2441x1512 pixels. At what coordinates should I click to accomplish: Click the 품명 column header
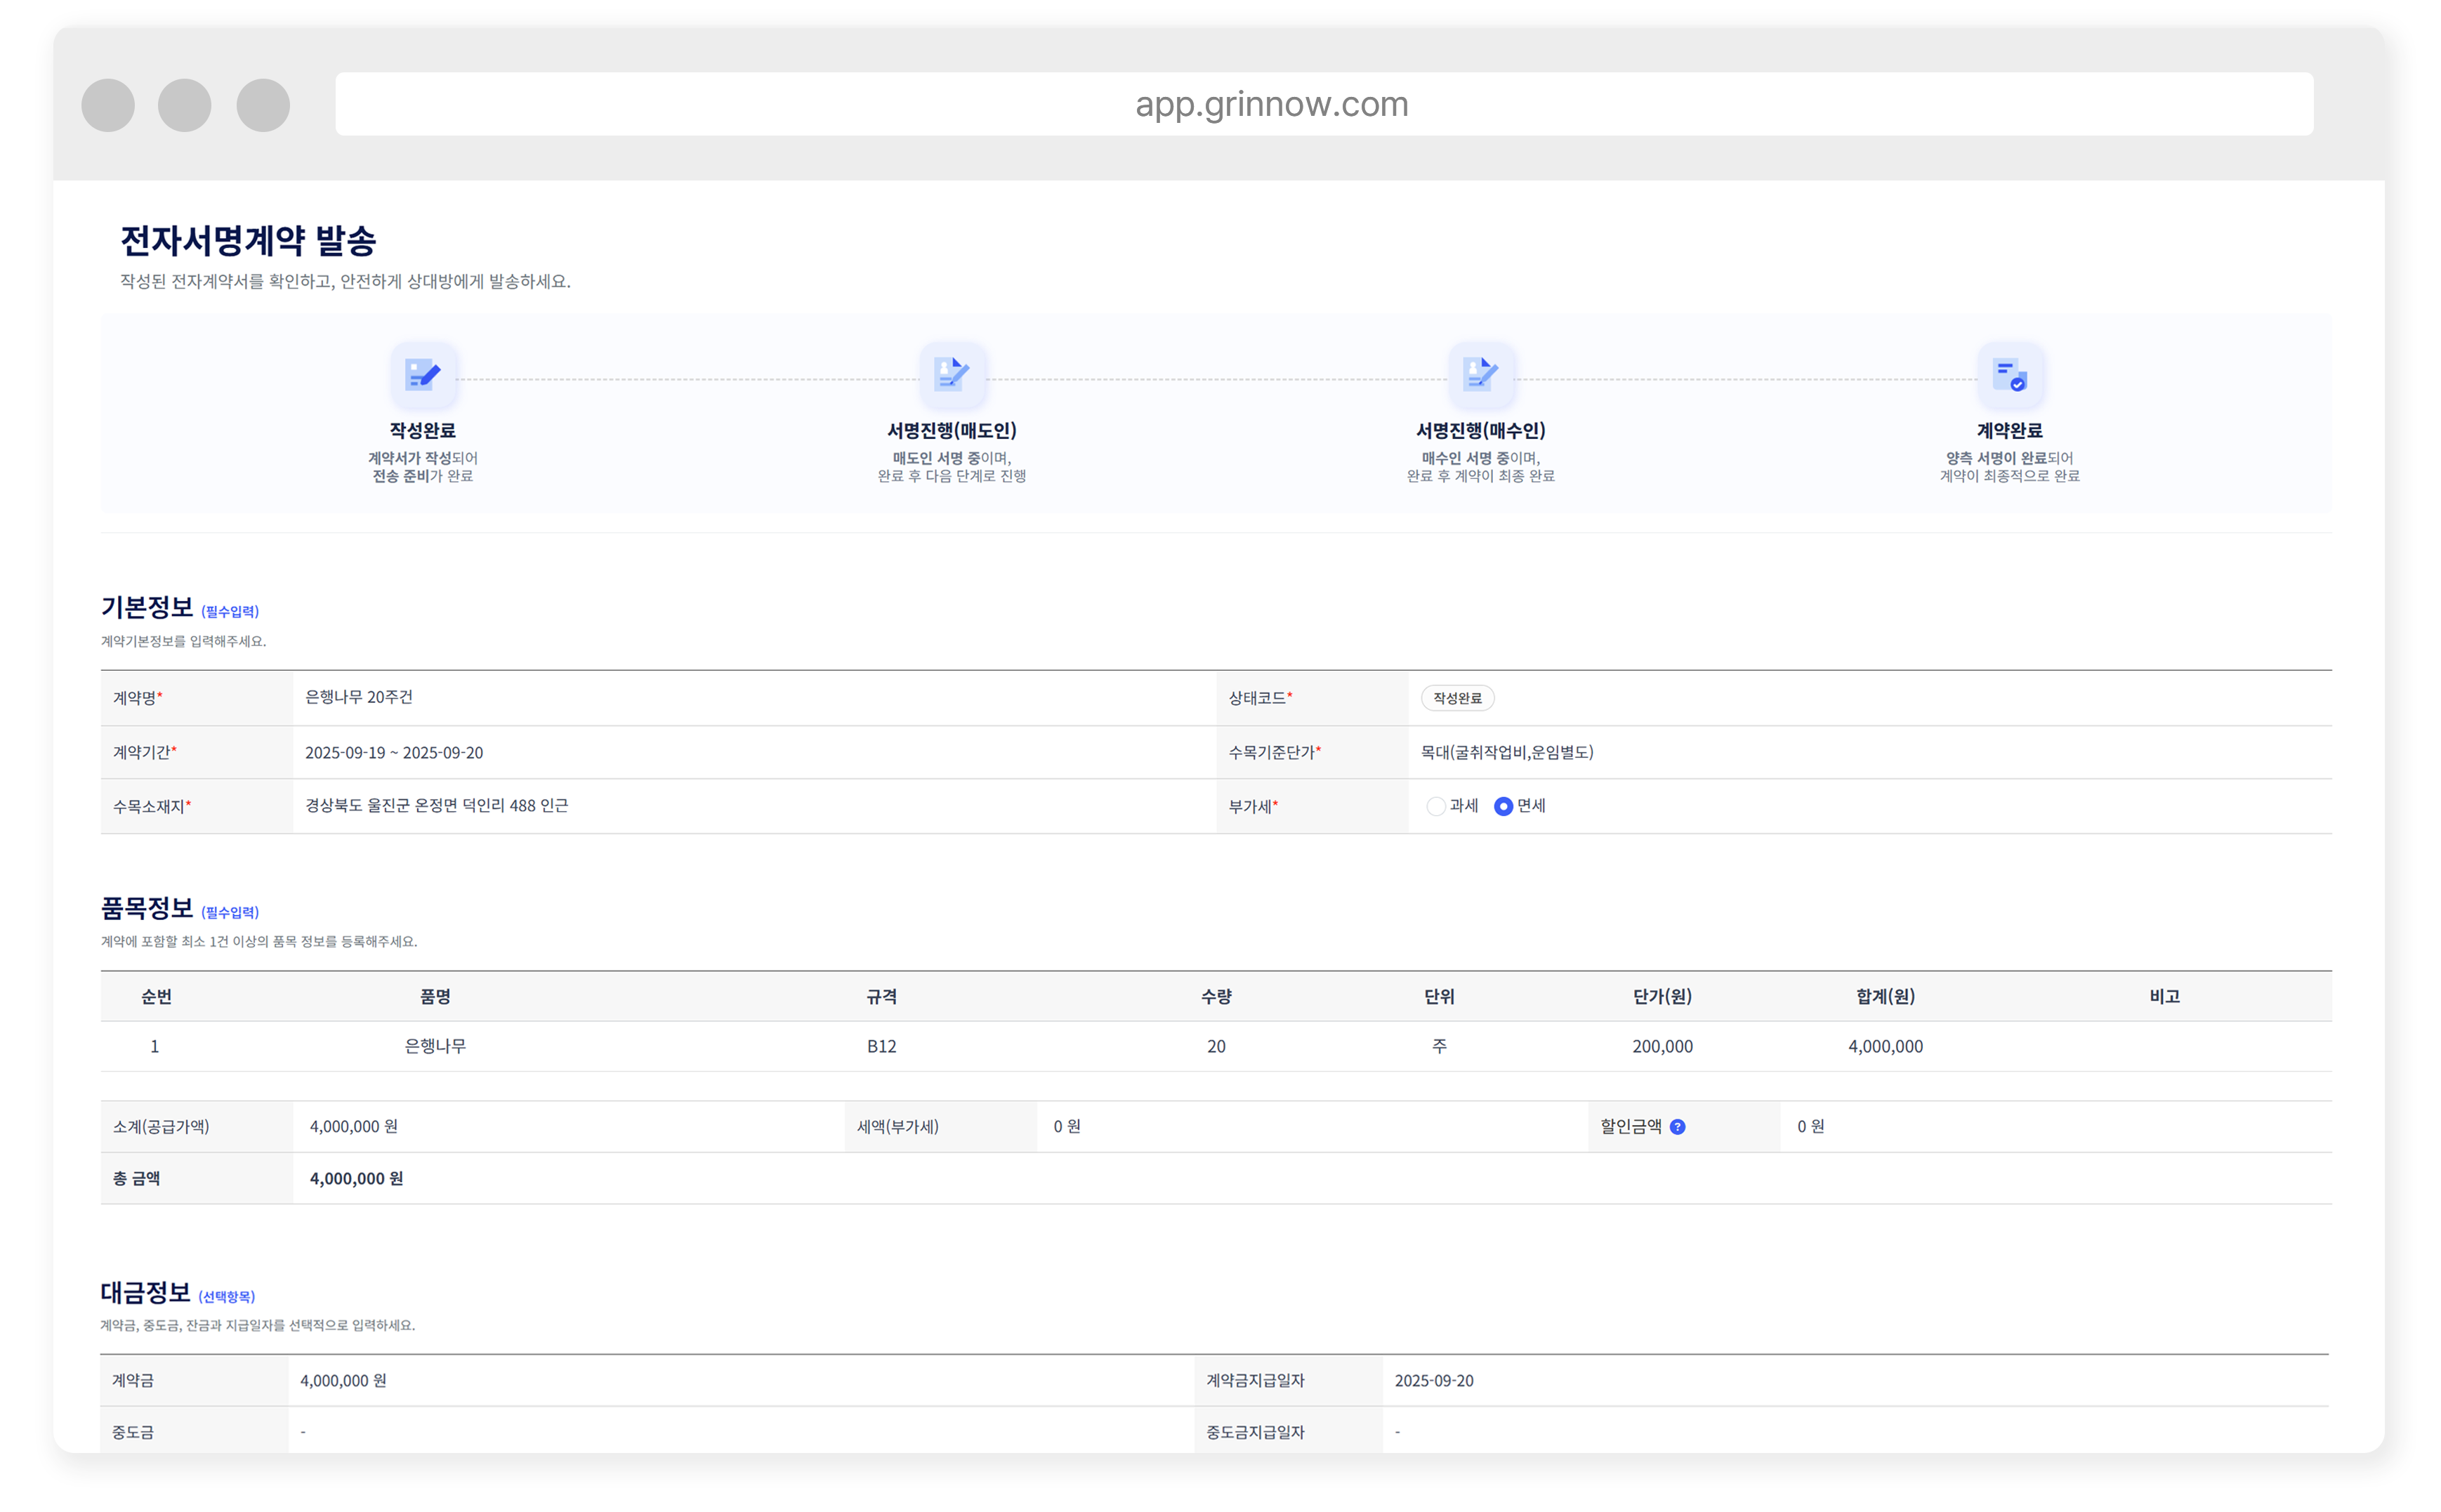tap(435, 996)
